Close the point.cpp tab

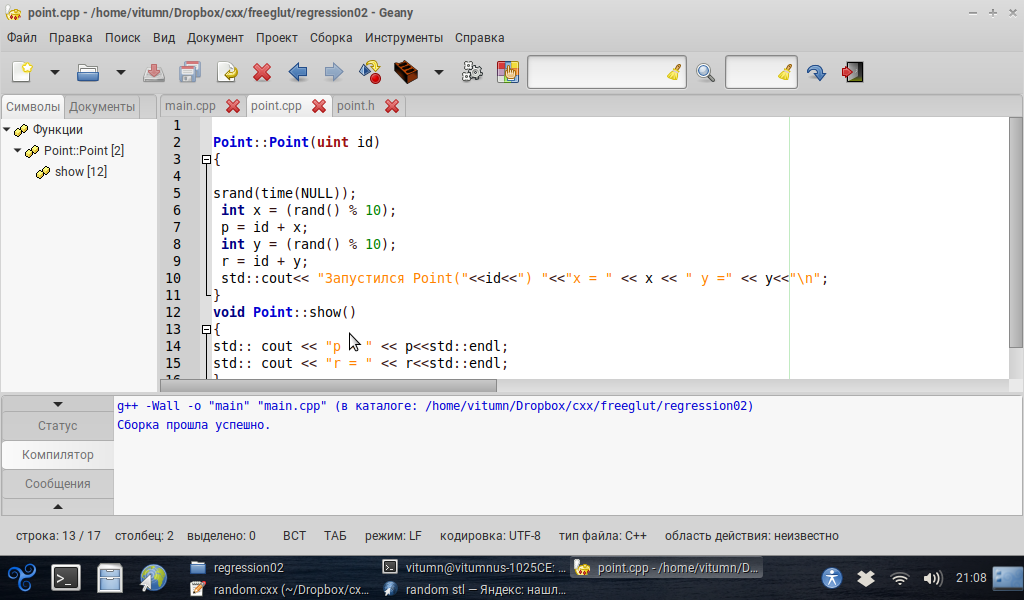point(319,106)
